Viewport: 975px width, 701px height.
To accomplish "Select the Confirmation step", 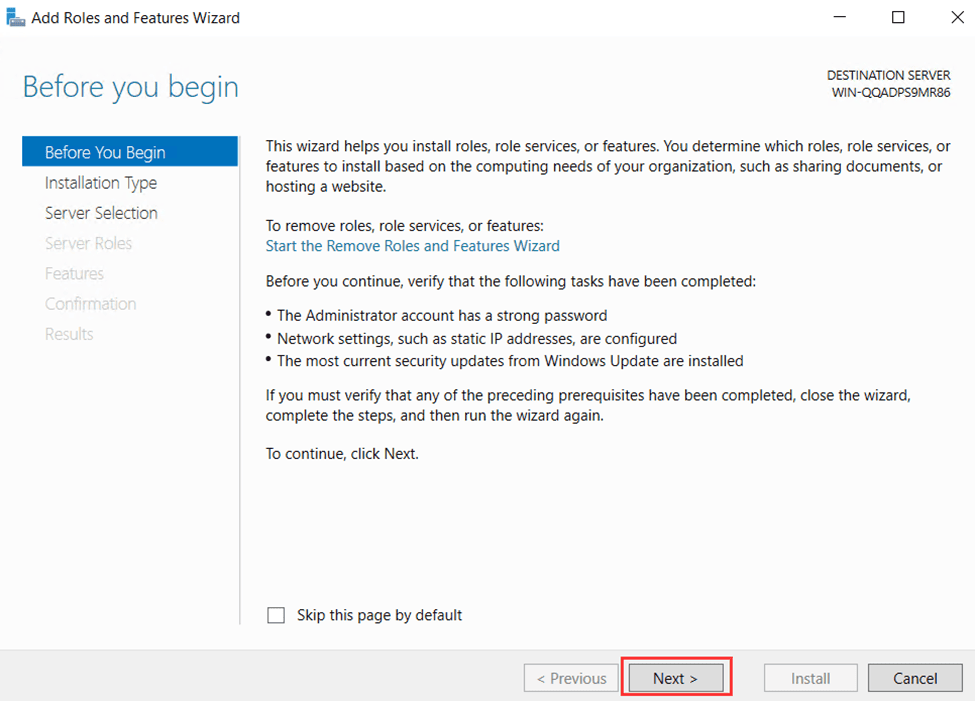I will tap(90, 304).
